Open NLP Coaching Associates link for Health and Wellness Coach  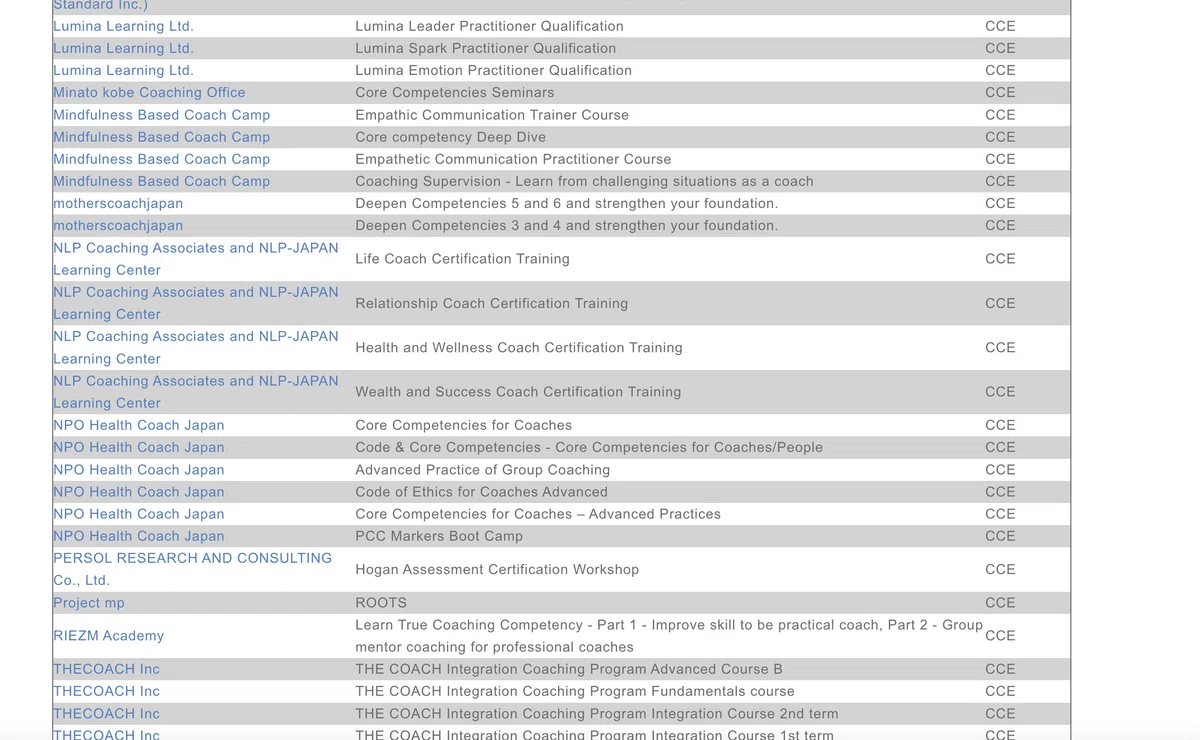(196, 347)
